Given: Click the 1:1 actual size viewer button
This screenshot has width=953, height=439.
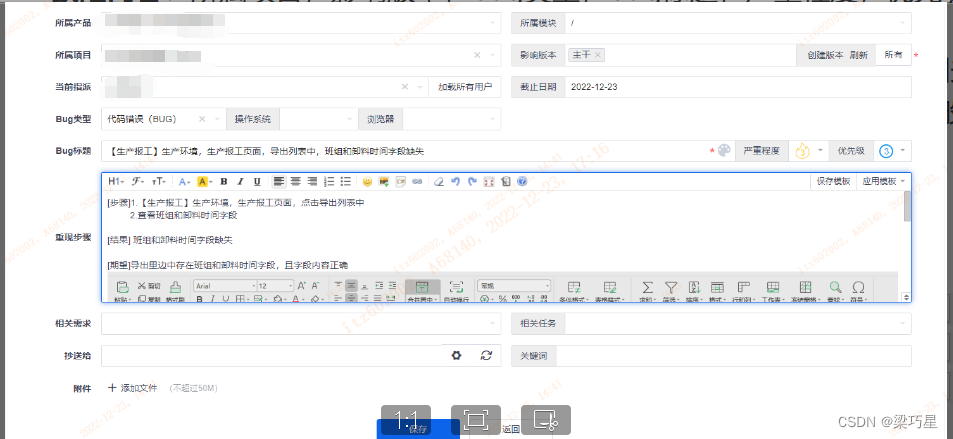Looking at the screenshot, I should pos(406,420).
